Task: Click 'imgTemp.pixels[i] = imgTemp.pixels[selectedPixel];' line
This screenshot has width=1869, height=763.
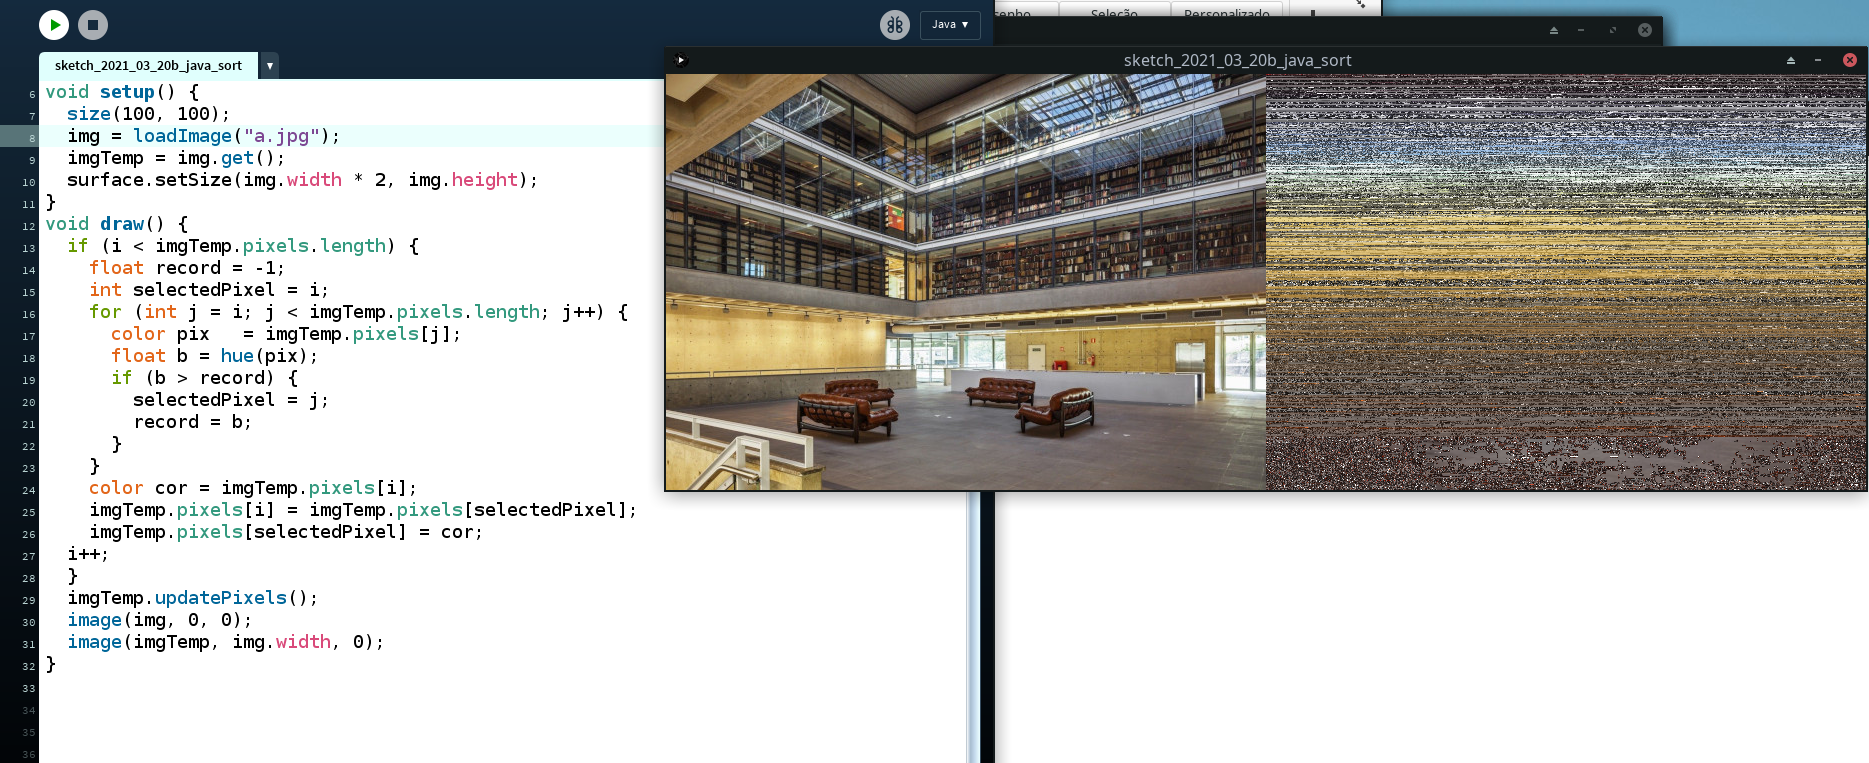Action: (x=363, y=510)
